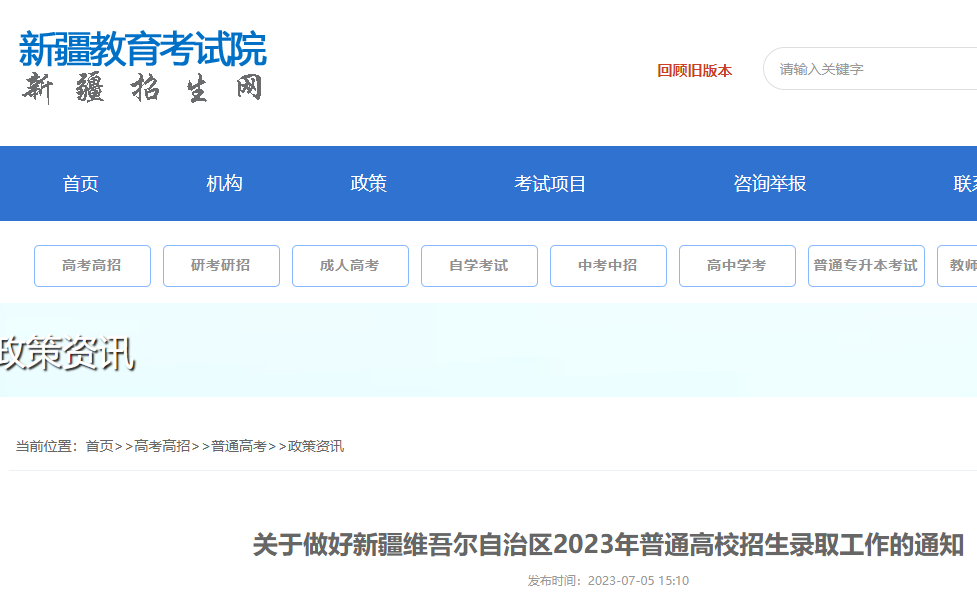Click the 高考高招 category button
977x597 pixels.
[92, 266]
